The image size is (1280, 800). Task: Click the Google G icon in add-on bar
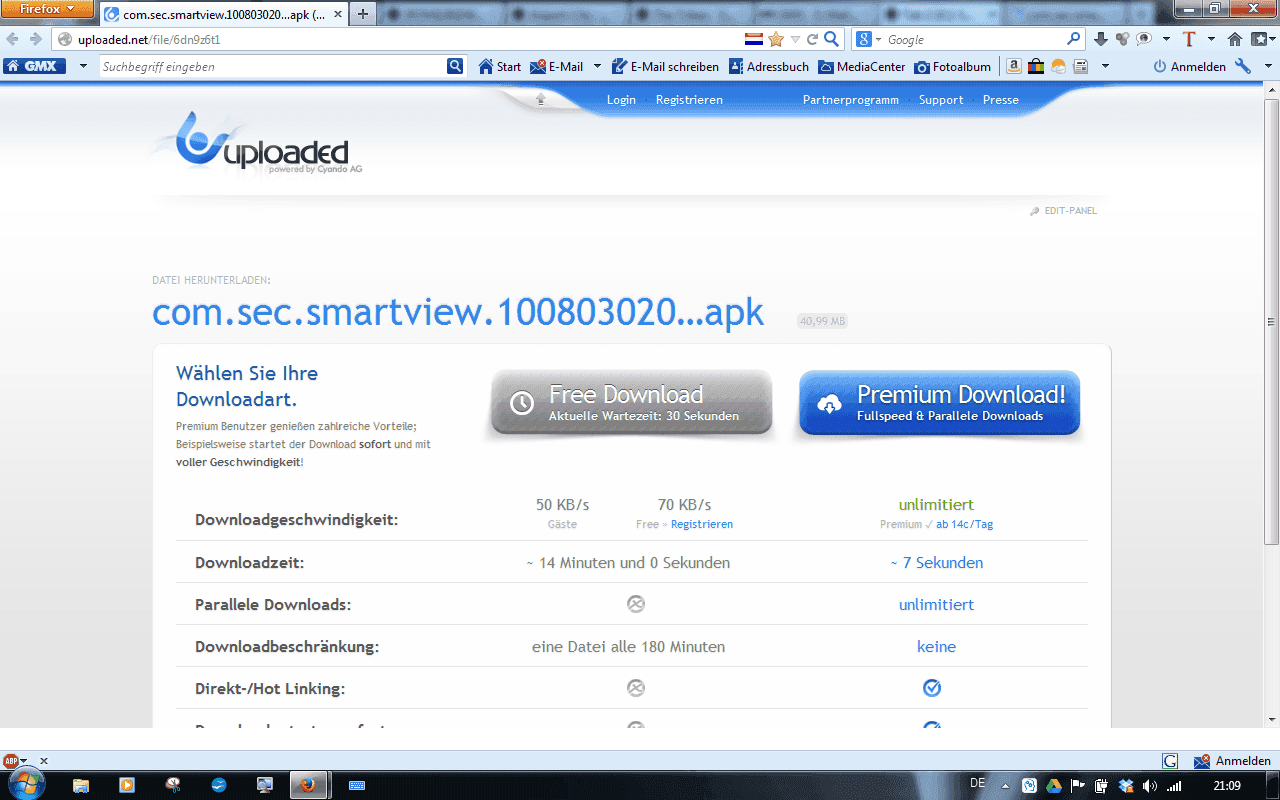click(x=1170, y=761)
